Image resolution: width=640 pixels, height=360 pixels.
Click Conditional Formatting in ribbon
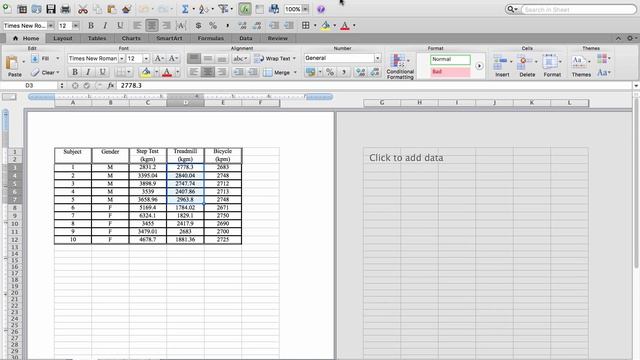point(400,66)
